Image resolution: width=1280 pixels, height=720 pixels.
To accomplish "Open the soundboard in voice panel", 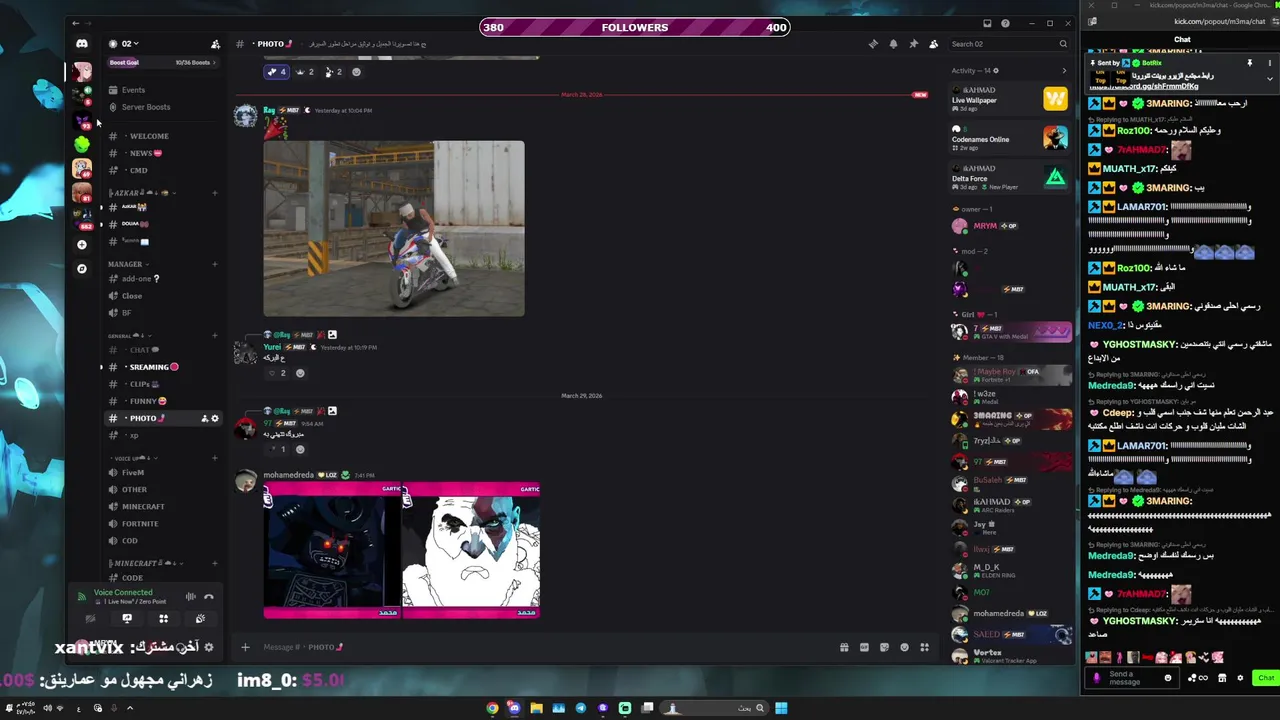I will (x=200, y=619).
